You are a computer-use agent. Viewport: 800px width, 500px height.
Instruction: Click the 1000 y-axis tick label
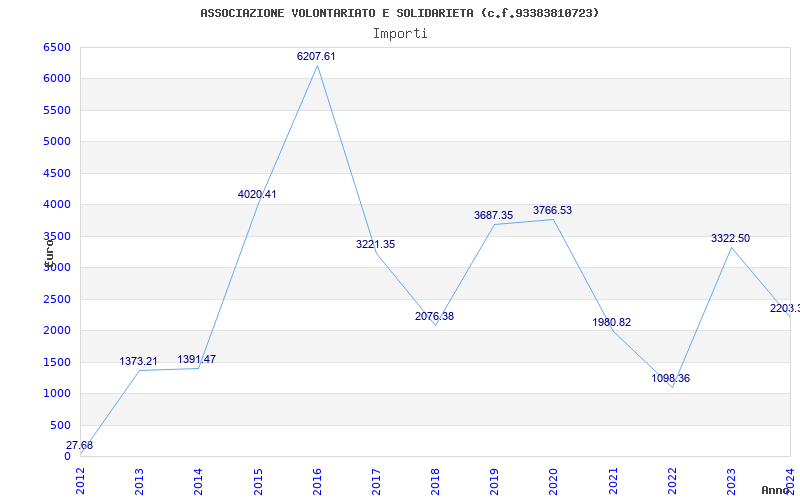pyautogui.click(x=57, y=393)
